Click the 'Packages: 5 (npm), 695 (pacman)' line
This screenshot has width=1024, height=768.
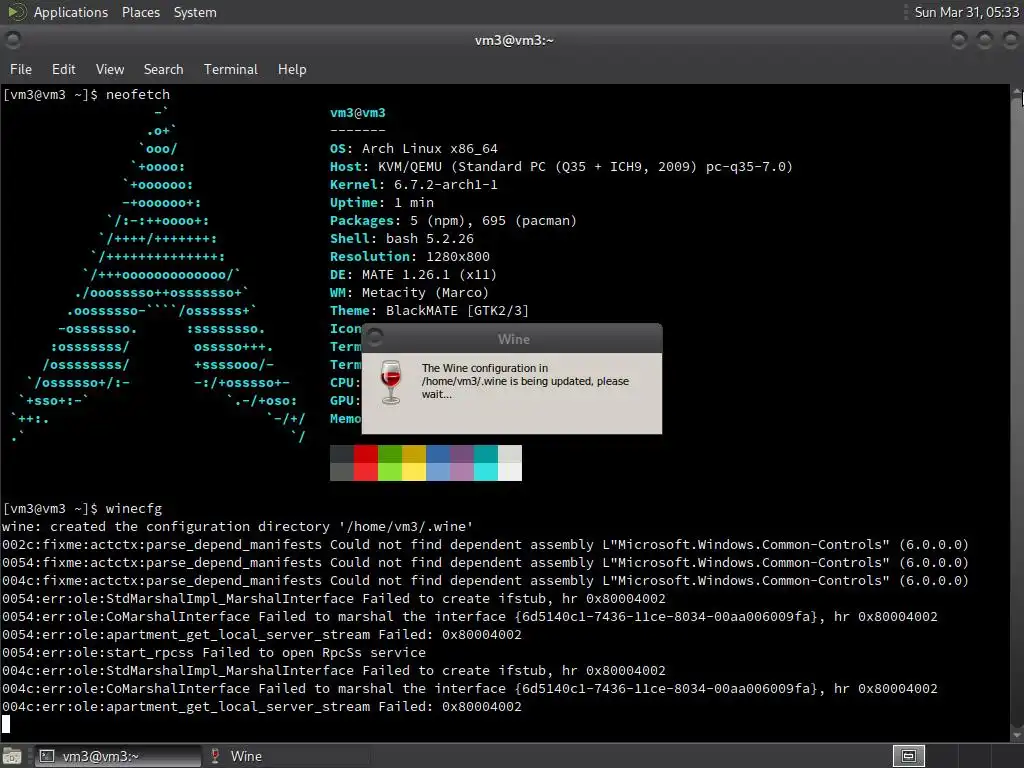(453, 221)
